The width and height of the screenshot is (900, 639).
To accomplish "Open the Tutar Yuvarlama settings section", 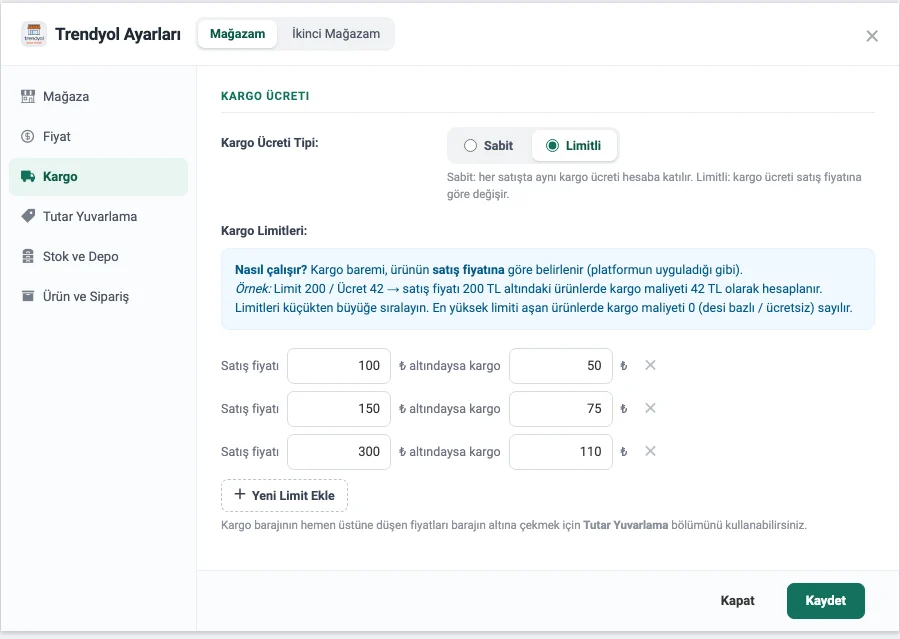I will (98, 216).
